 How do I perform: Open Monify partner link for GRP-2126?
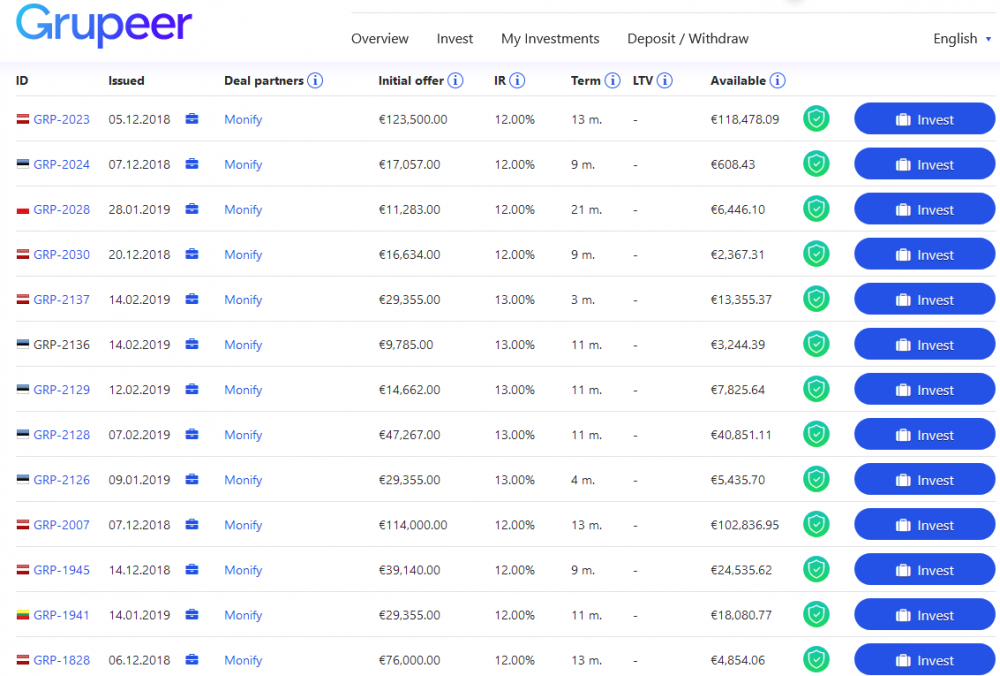(x=243, y=480)
